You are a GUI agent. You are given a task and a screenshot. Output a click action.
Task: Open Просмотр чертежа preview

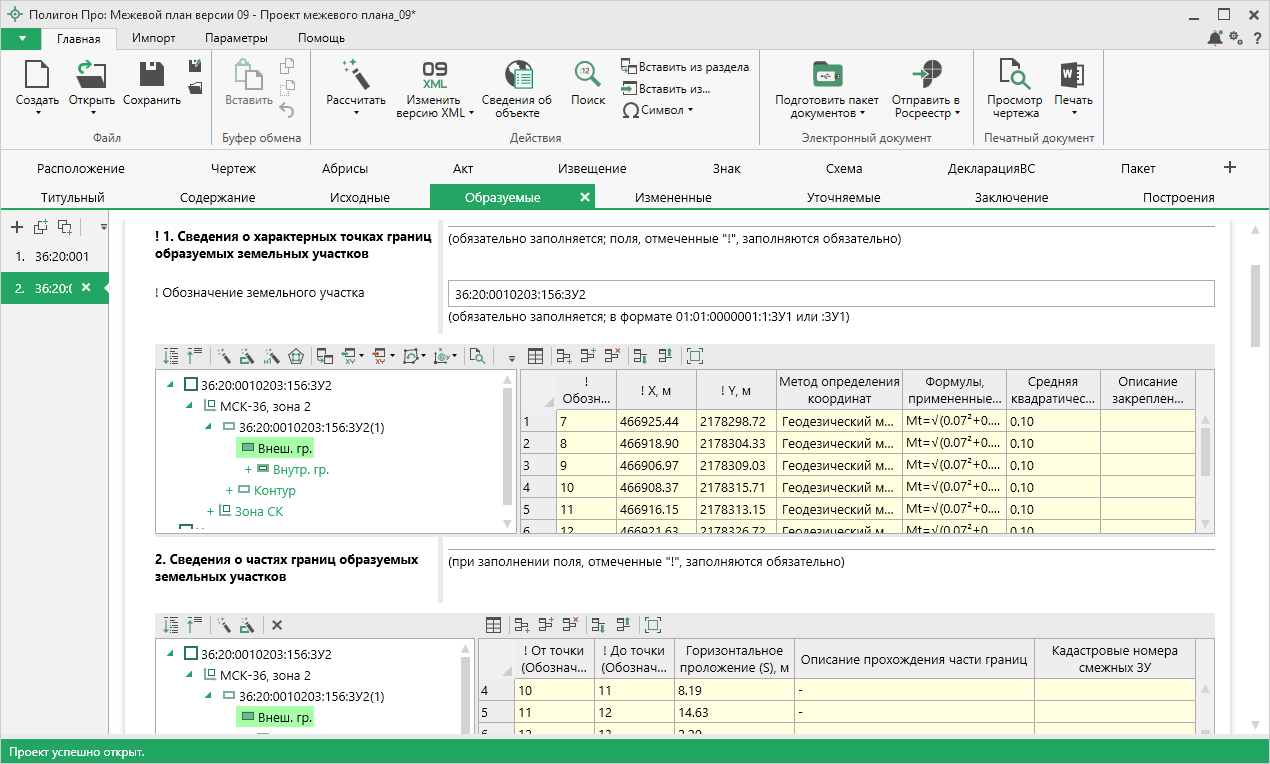point(1014,75)
